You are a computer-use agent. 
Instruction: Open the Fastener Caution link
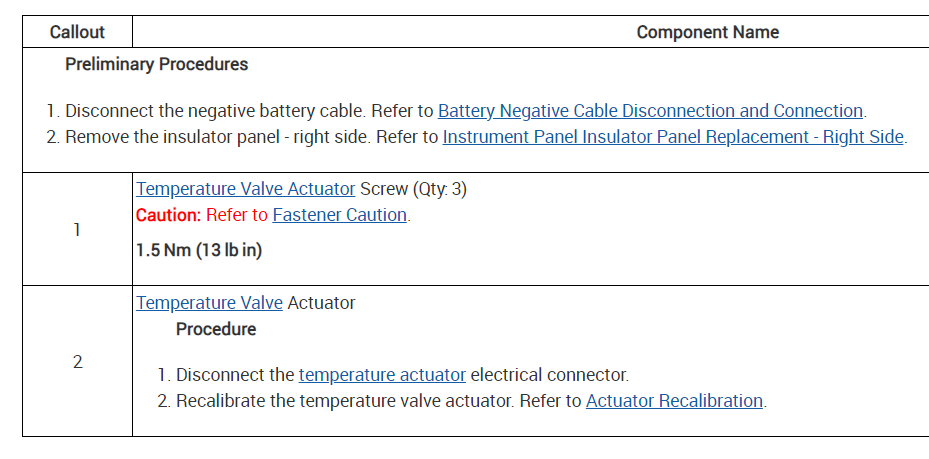[x=339, y=215]
